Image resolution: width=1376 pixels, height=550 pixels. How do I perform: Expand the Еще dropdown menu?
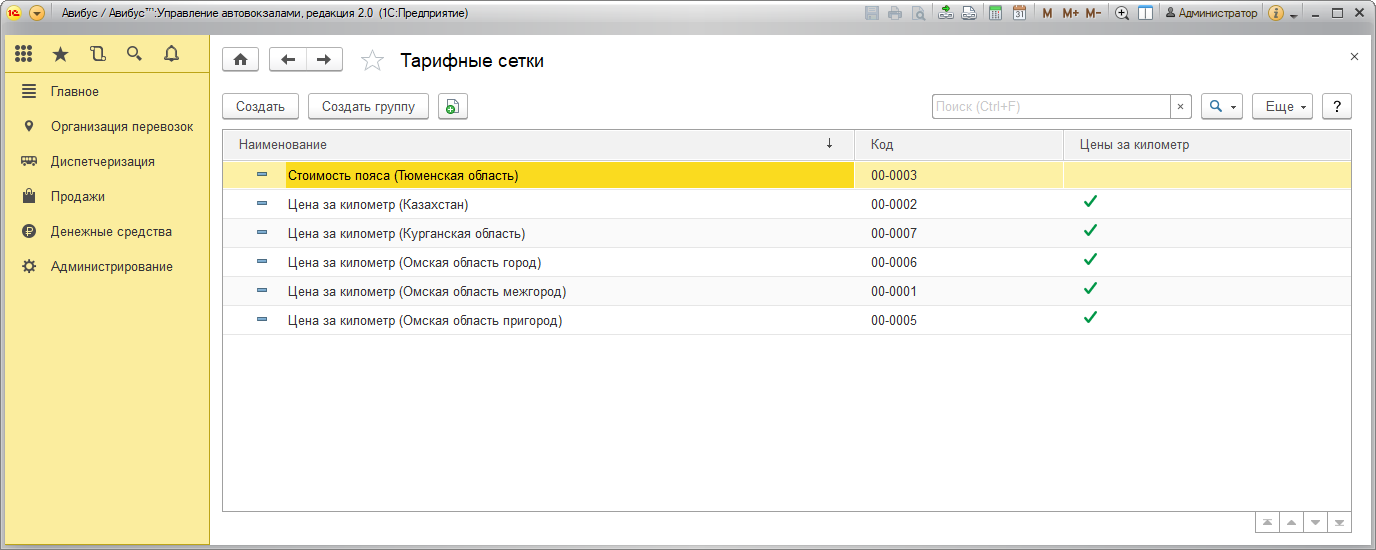[x=1282, y=107]
